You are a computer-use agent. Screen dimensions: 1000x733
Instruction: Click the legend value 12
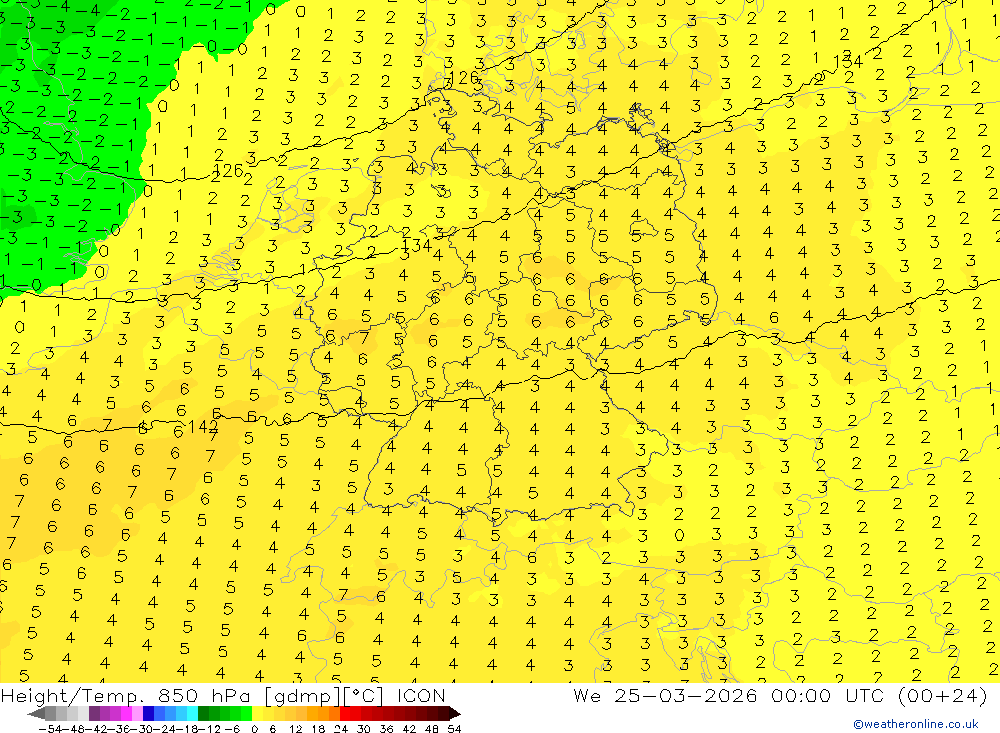(x=295, y=729)
